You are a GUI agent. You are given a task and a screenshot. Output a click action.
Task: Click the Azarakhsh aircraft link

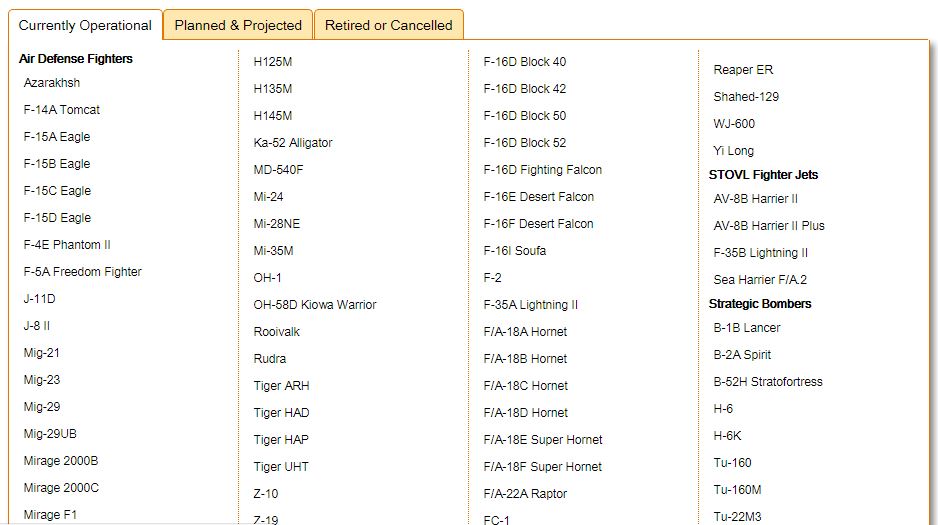pyautogui.click(x=52, y=83)
